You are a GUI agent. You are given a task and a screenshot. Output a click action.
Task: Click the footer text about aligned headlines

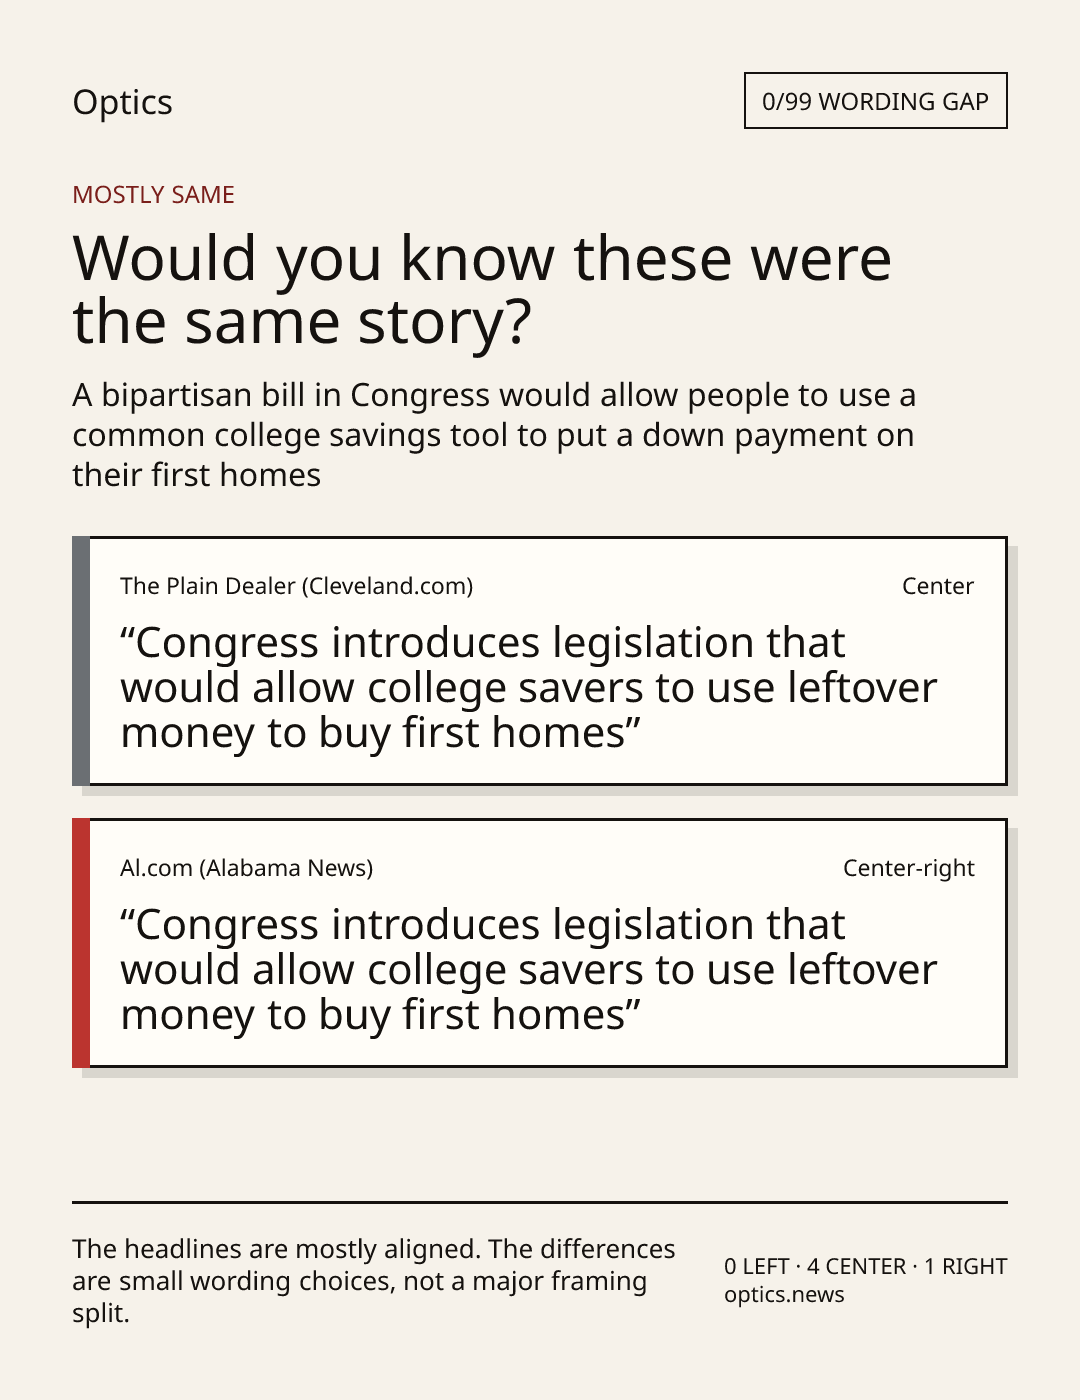pyautogui.click(x=374, y=1281)
